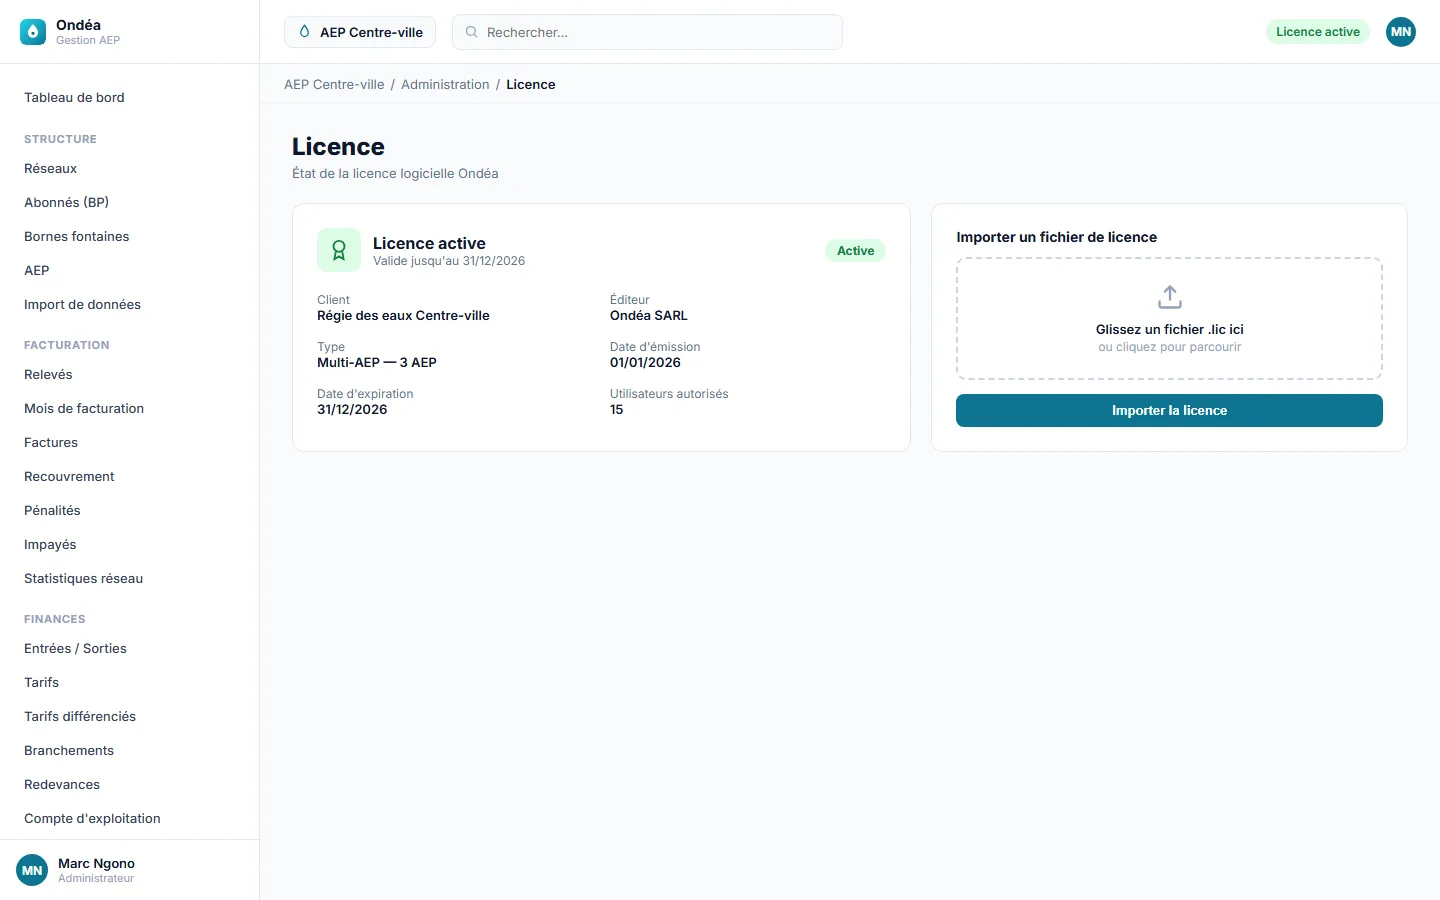The width and height of the screenshot is (1440, 900).
Task: Open Tableau de bord
Action: [129, 97]
